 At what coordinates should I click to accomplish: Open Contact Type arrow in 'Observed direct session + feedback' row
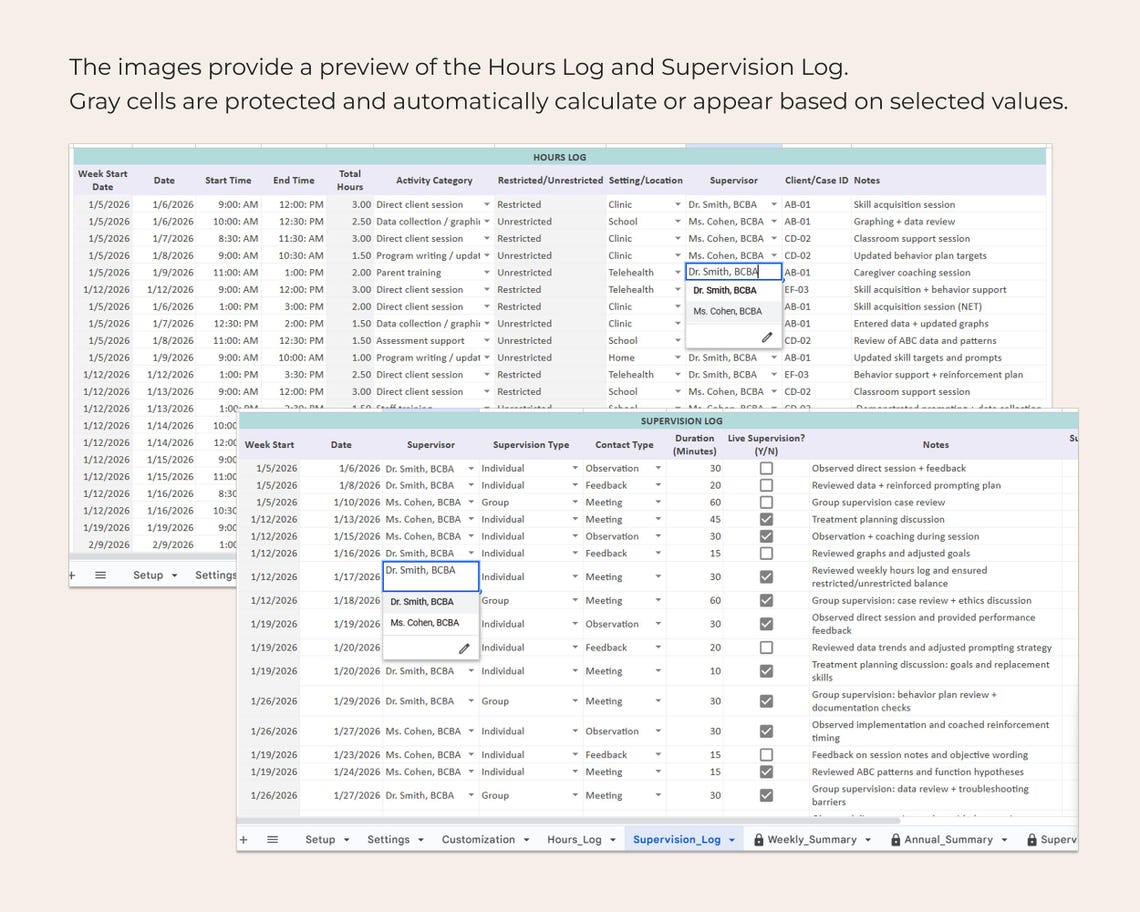click(658, 468)
